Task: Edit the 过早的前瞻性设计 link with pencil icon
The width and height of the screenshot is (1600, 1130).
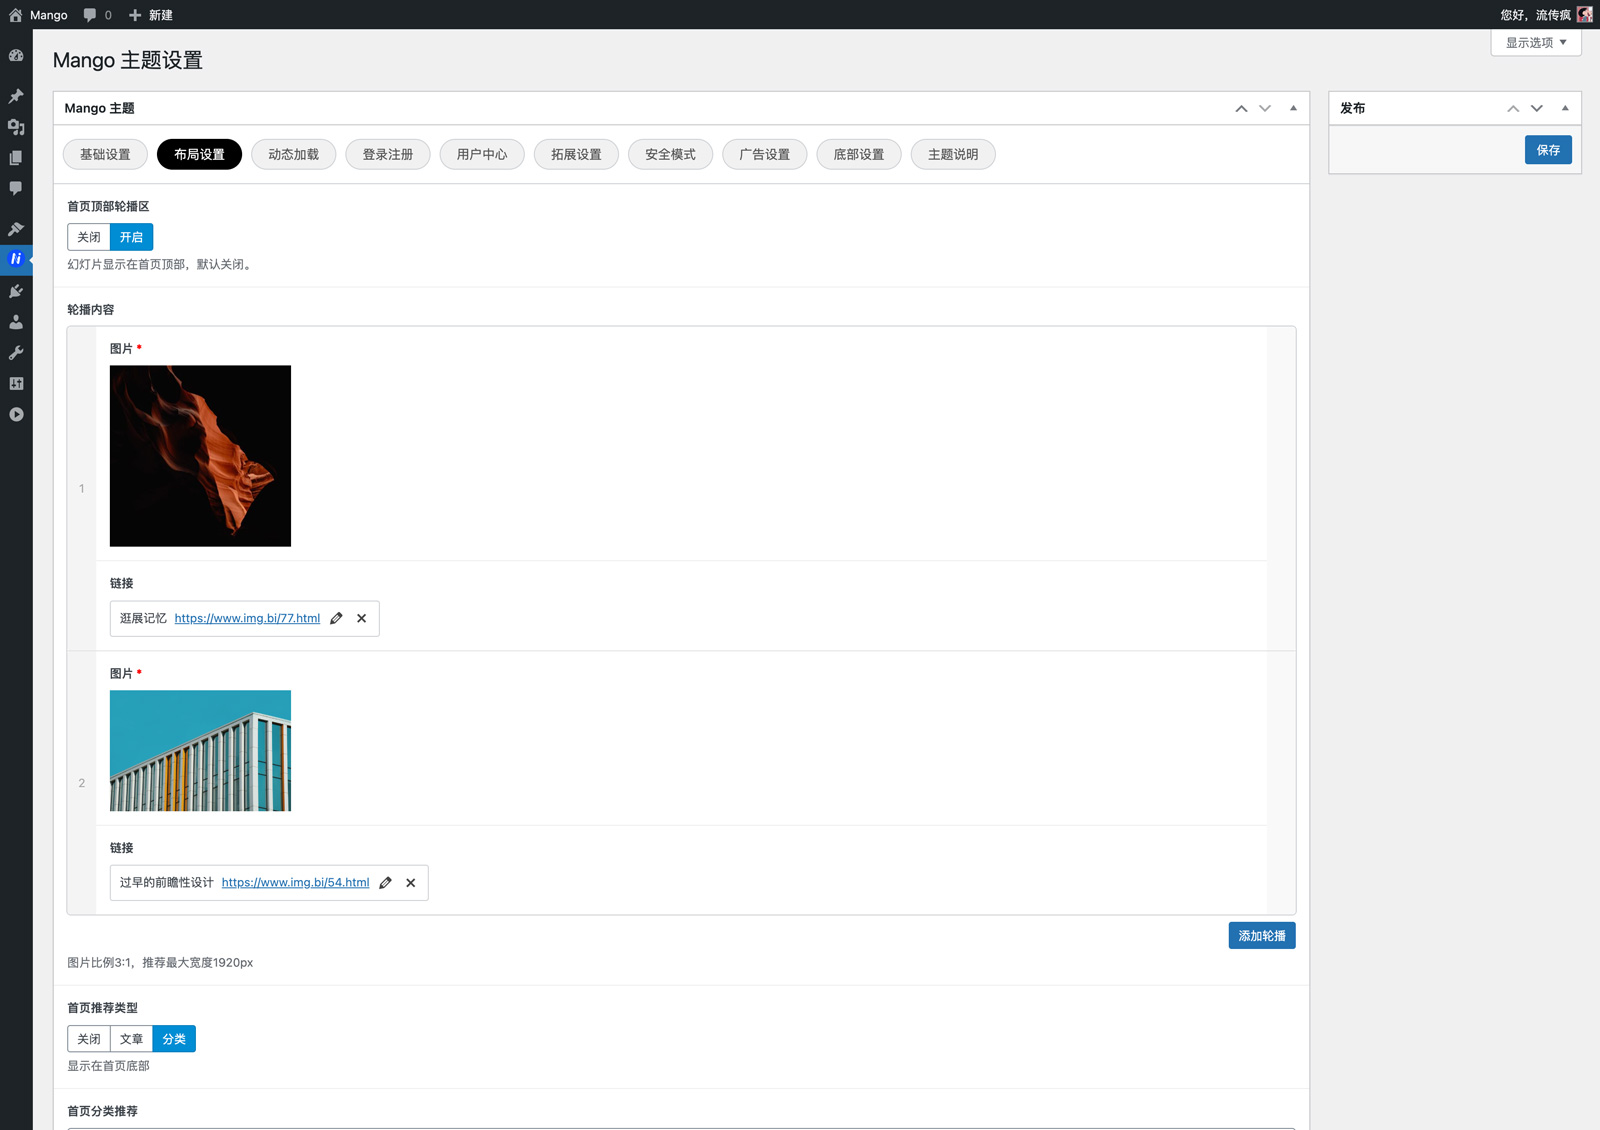Action: [x=386, y=883]
